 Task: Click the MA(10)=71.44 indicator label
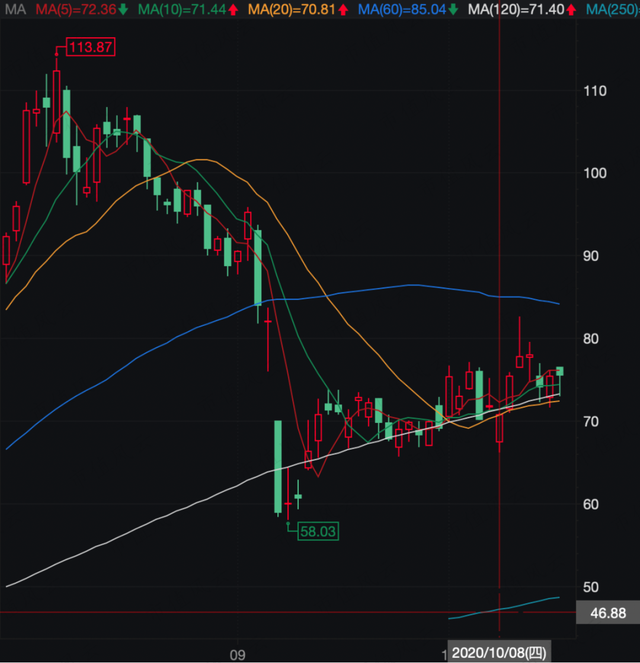[182, 9]
